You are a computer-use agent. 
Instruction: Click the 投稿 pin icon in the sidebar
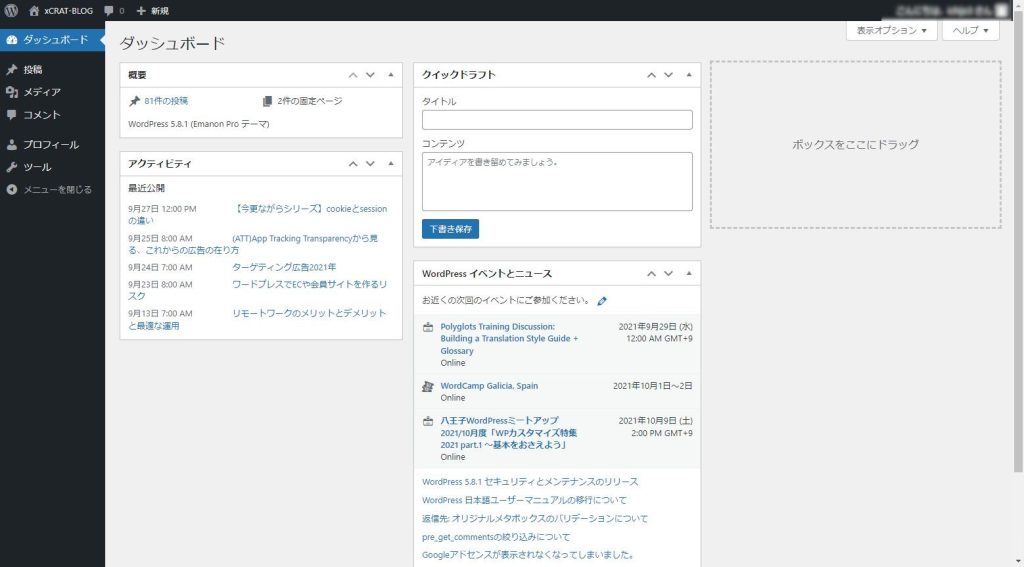(12, 69)
